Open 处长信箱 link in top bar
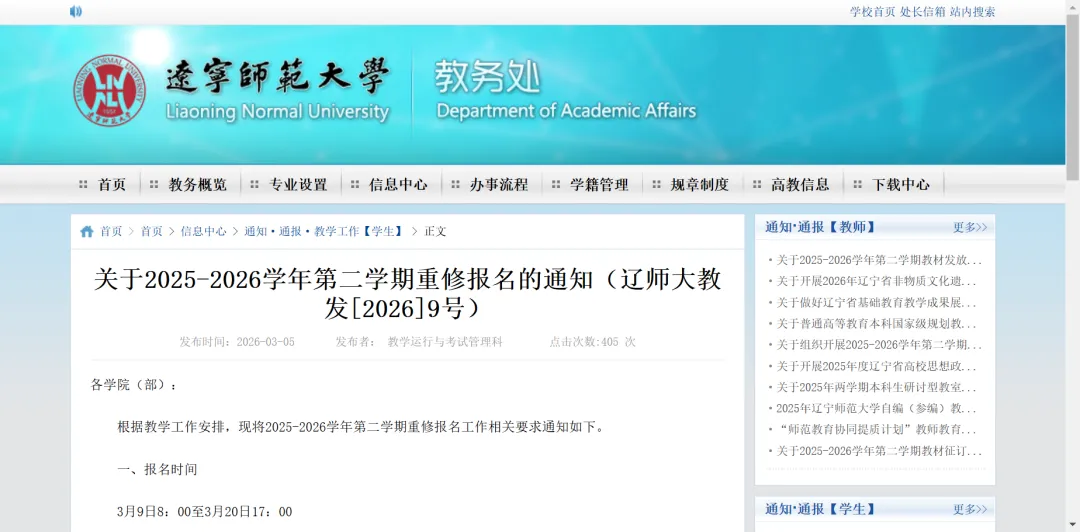This screenshot has height=532, width=1080. [x=923, y=12]
